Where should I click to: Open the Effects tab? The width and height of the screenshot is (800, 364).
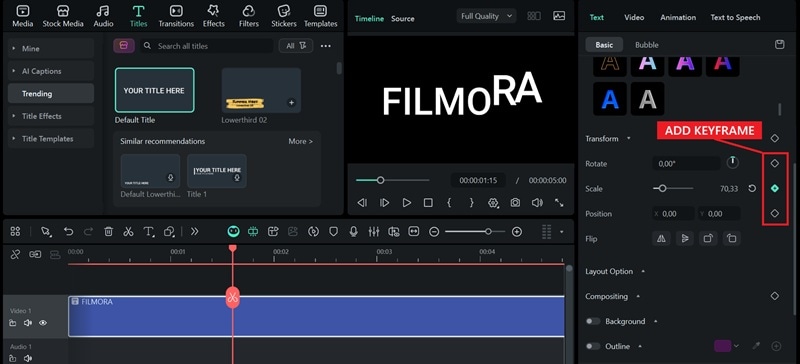213,16
